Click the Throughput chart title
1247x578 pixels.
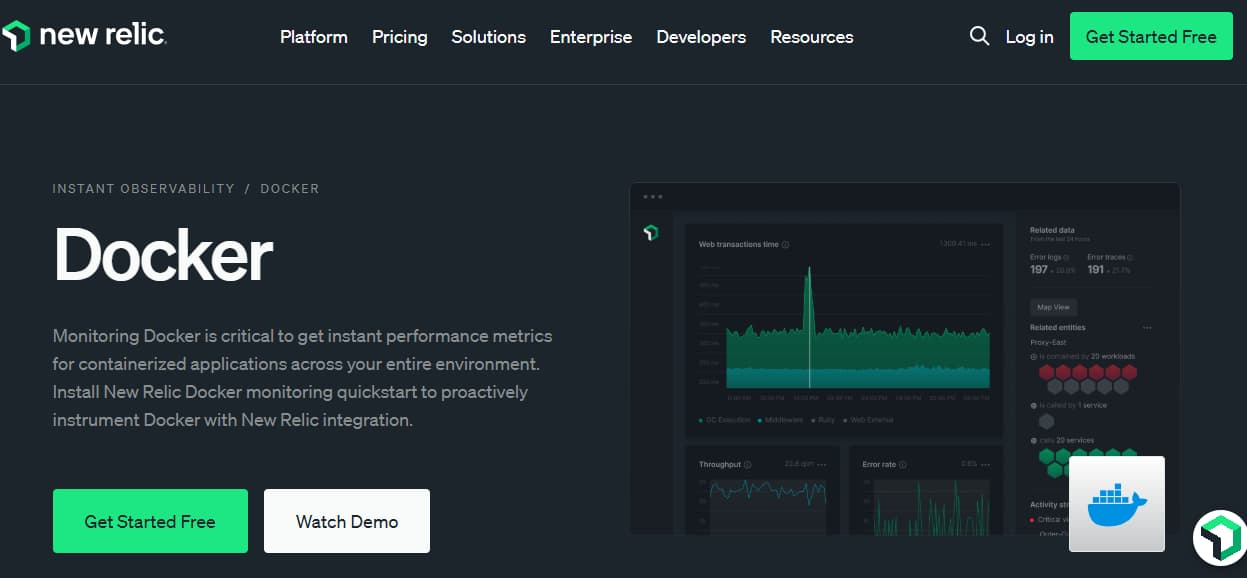click(x=720, y=464)
